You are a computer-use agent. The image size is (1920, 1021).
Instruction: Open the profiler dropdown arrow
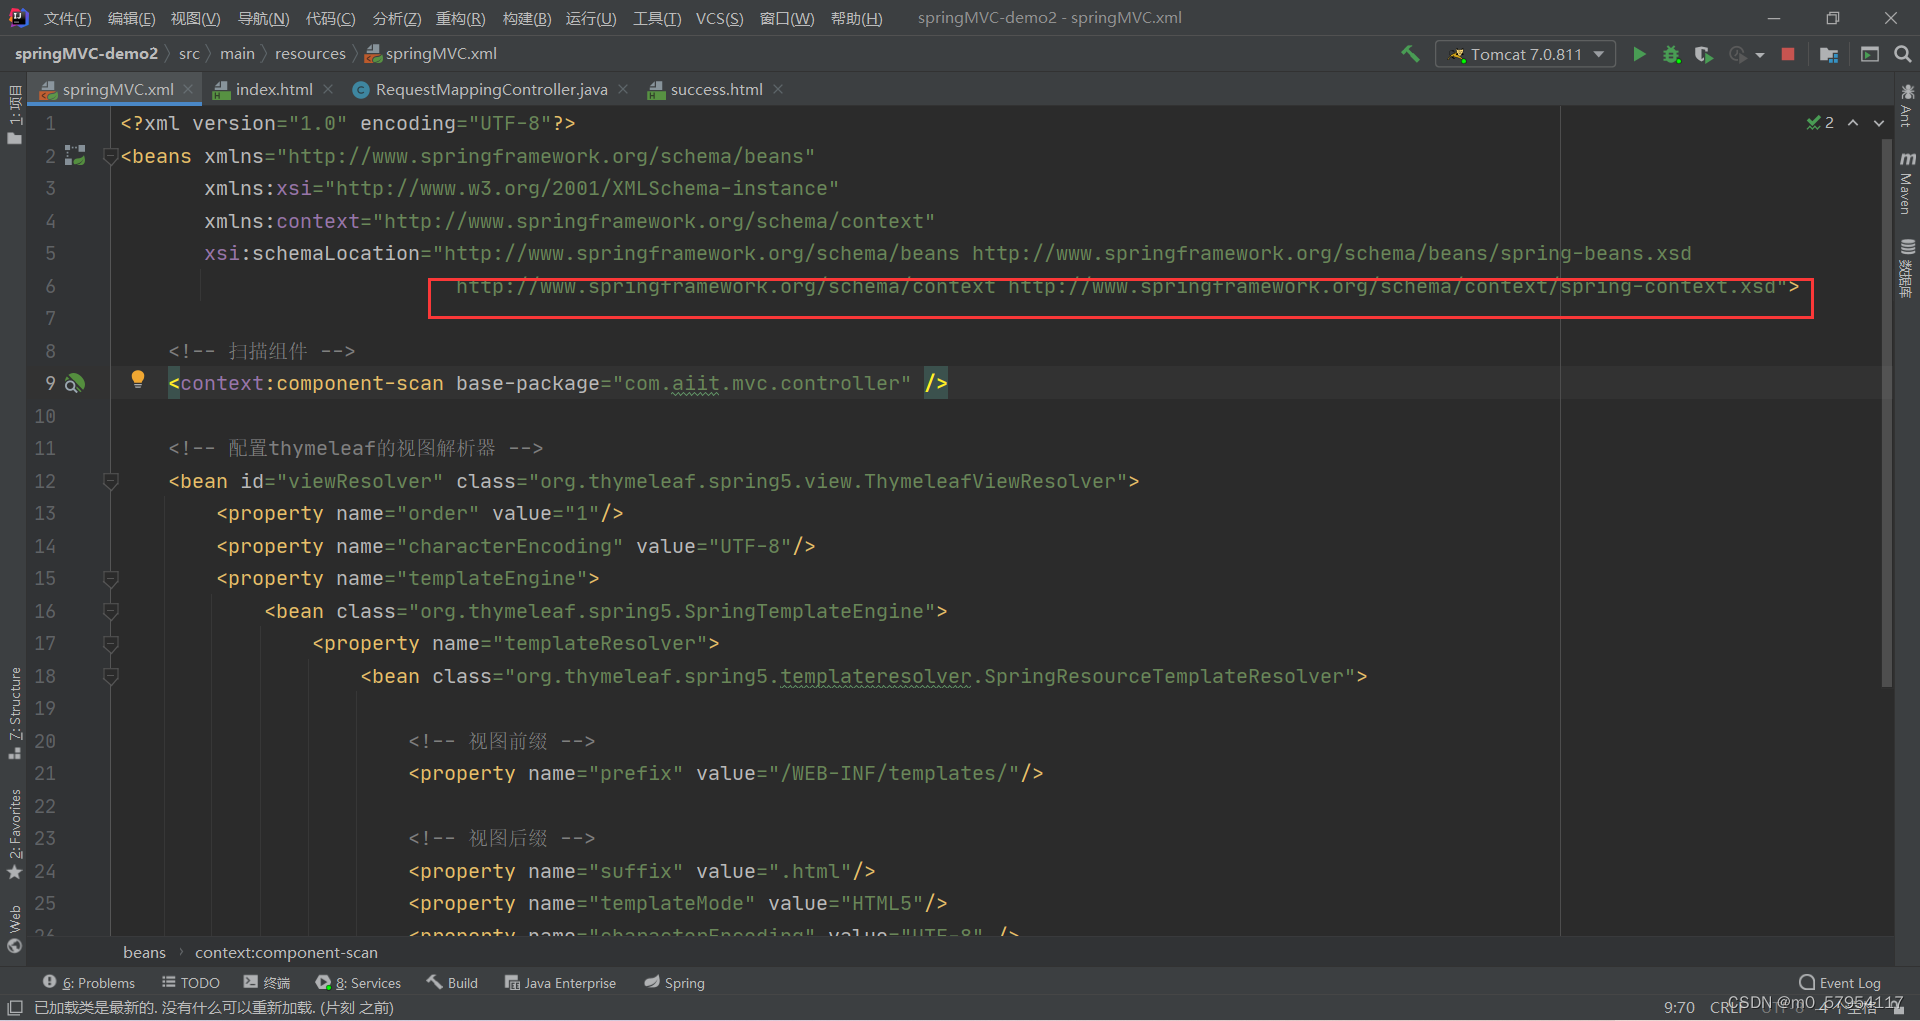point(1760,55)
